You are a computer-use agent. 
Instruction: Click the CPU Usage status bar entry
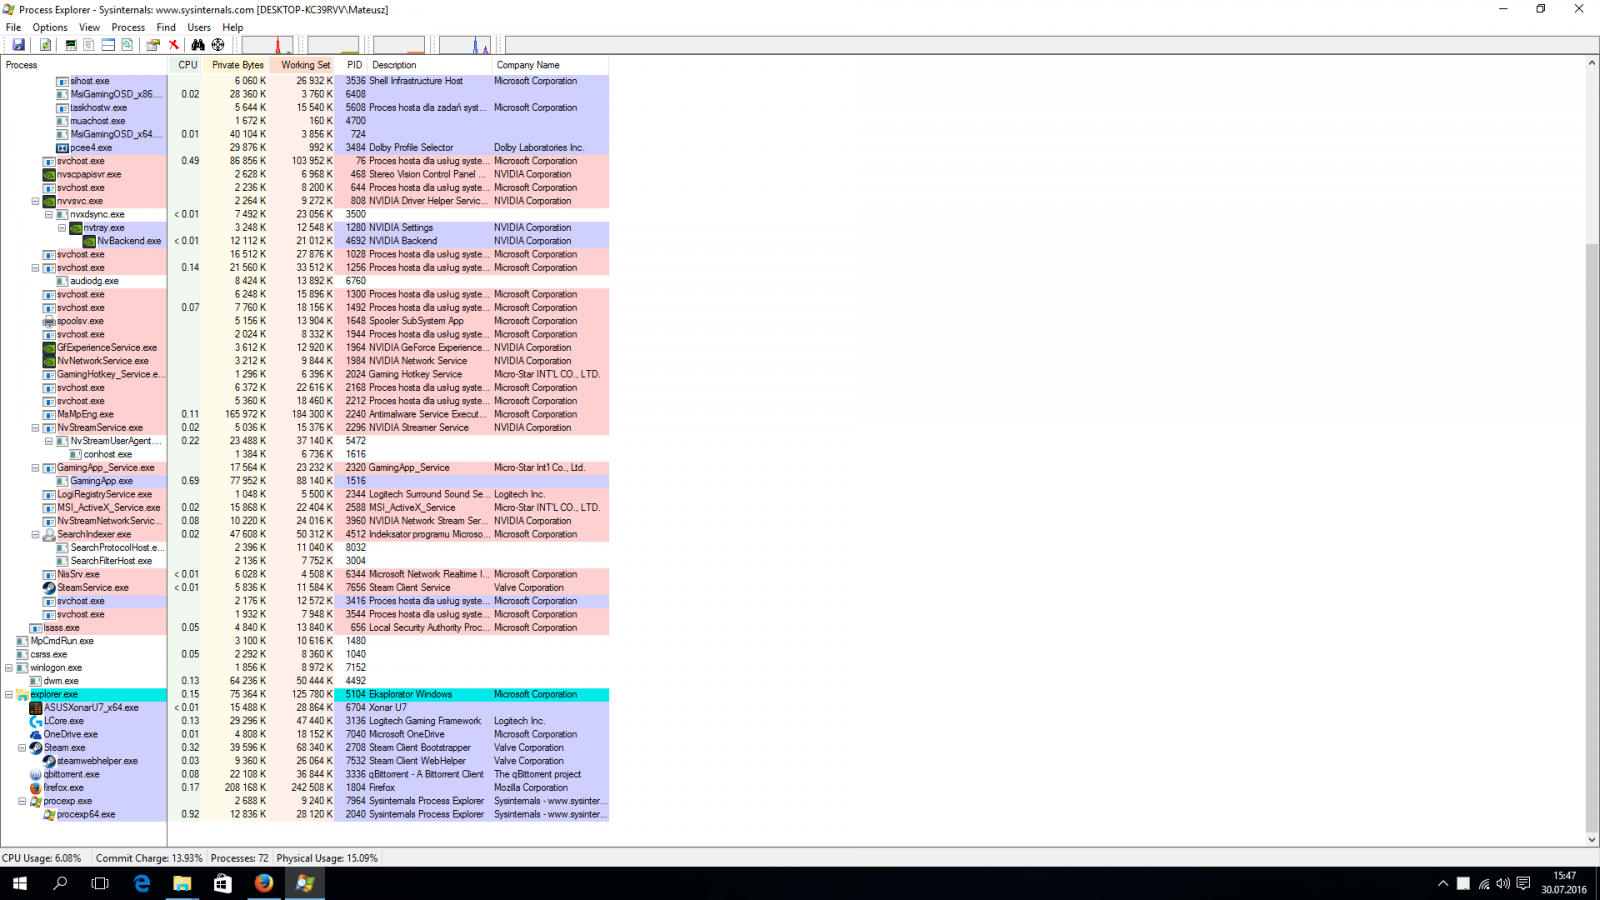(42, 858)
